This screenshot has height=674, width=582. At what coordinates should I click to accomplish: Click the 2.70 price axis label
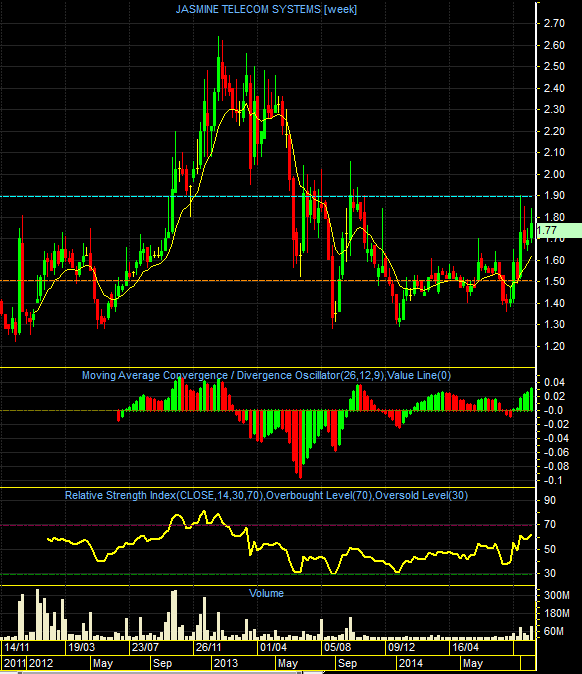click(x=554, y=23)
